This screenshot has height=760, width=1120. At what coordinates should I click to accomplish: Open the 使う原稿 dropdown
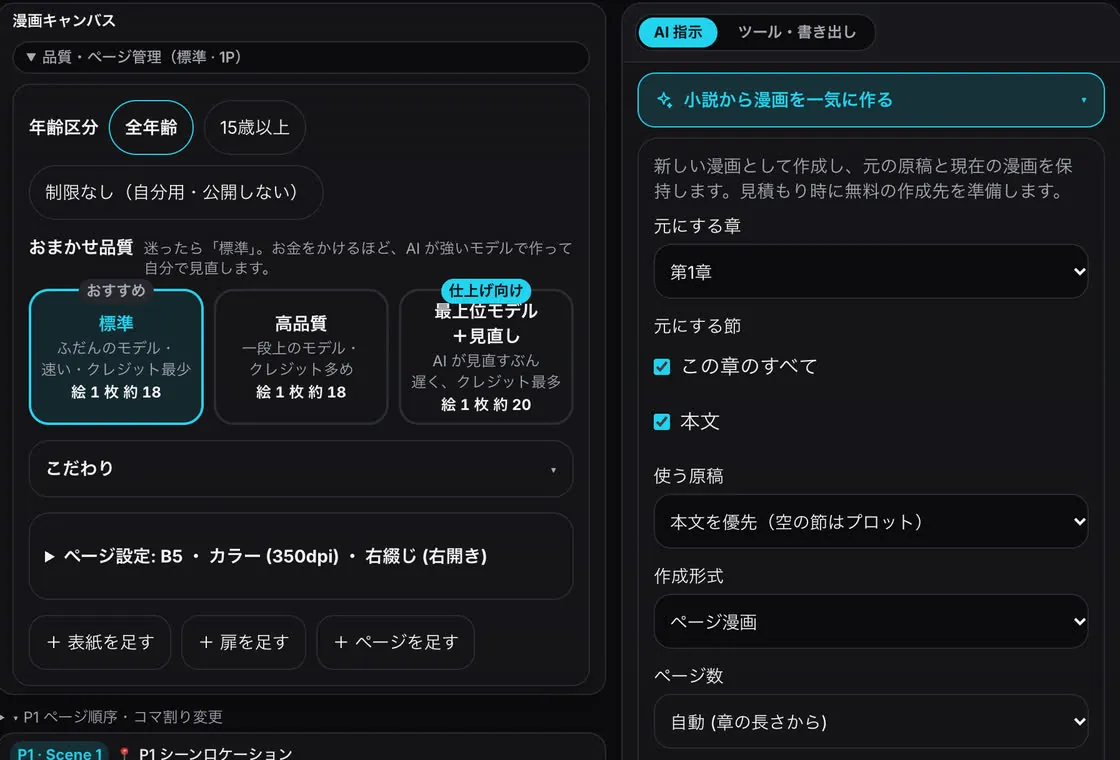coord(871,521)
